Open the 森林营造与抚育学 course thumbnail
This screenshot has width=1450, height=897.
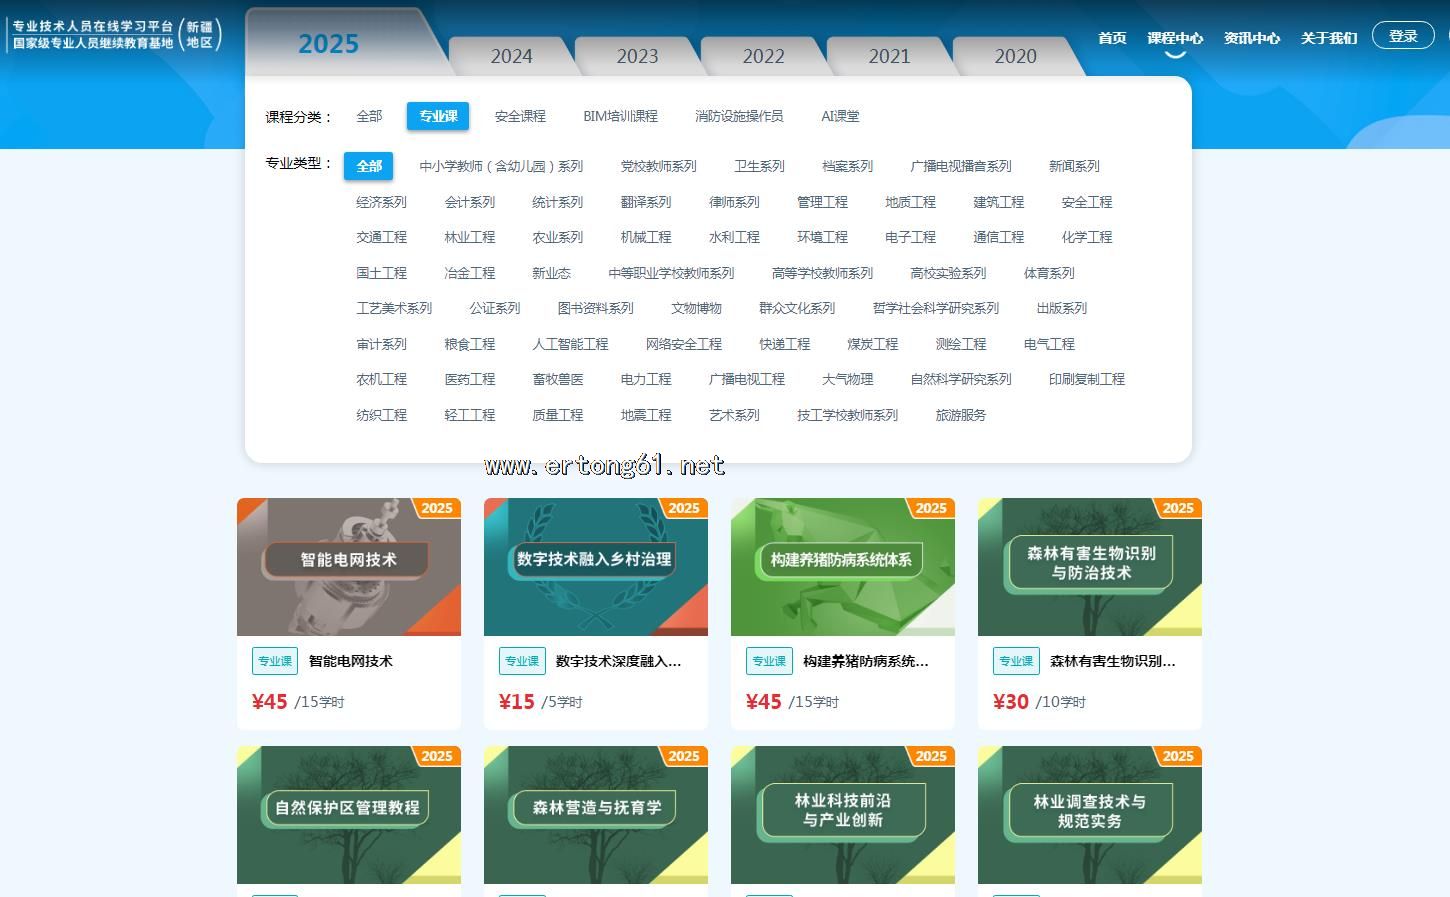coord(595,814)
